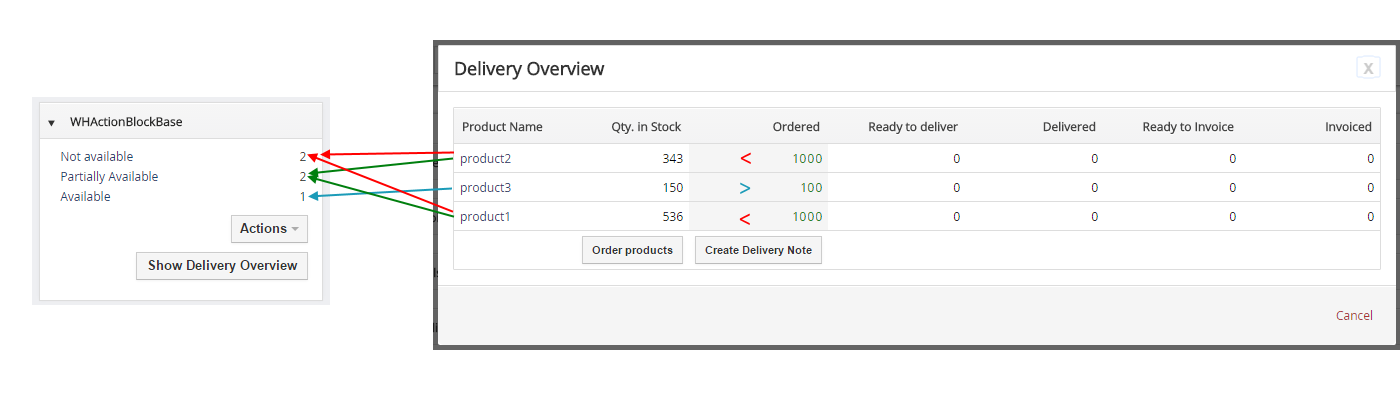Click the Available count of 1
The image size is (1400, 400).
coord(302,197)
